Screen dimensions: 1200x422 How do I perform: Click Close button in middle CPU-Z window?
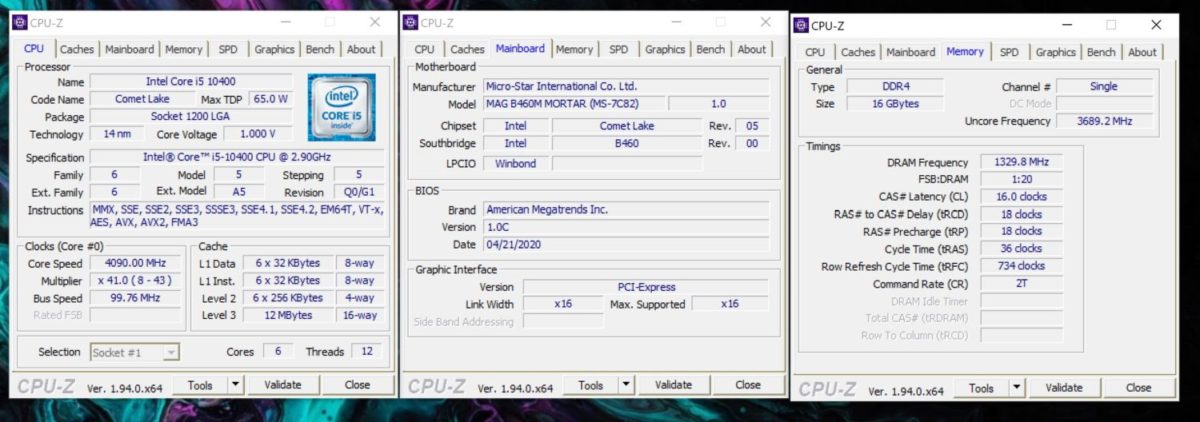tap(748, 385)
